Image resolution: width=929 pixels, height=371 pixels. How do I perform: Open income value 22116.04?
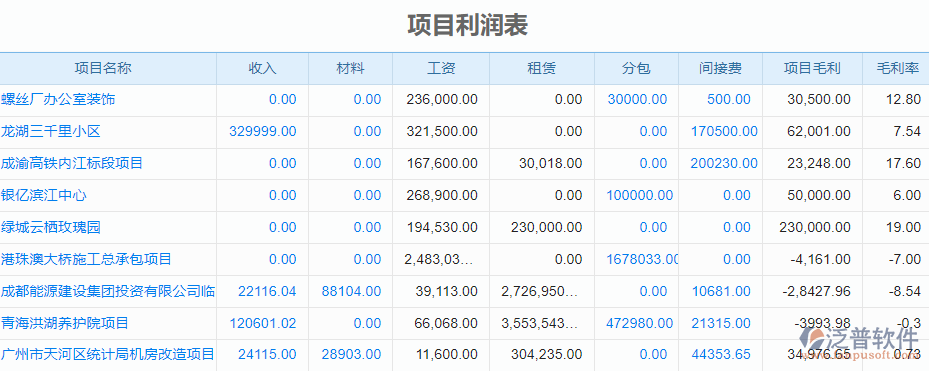click(267, 292)
